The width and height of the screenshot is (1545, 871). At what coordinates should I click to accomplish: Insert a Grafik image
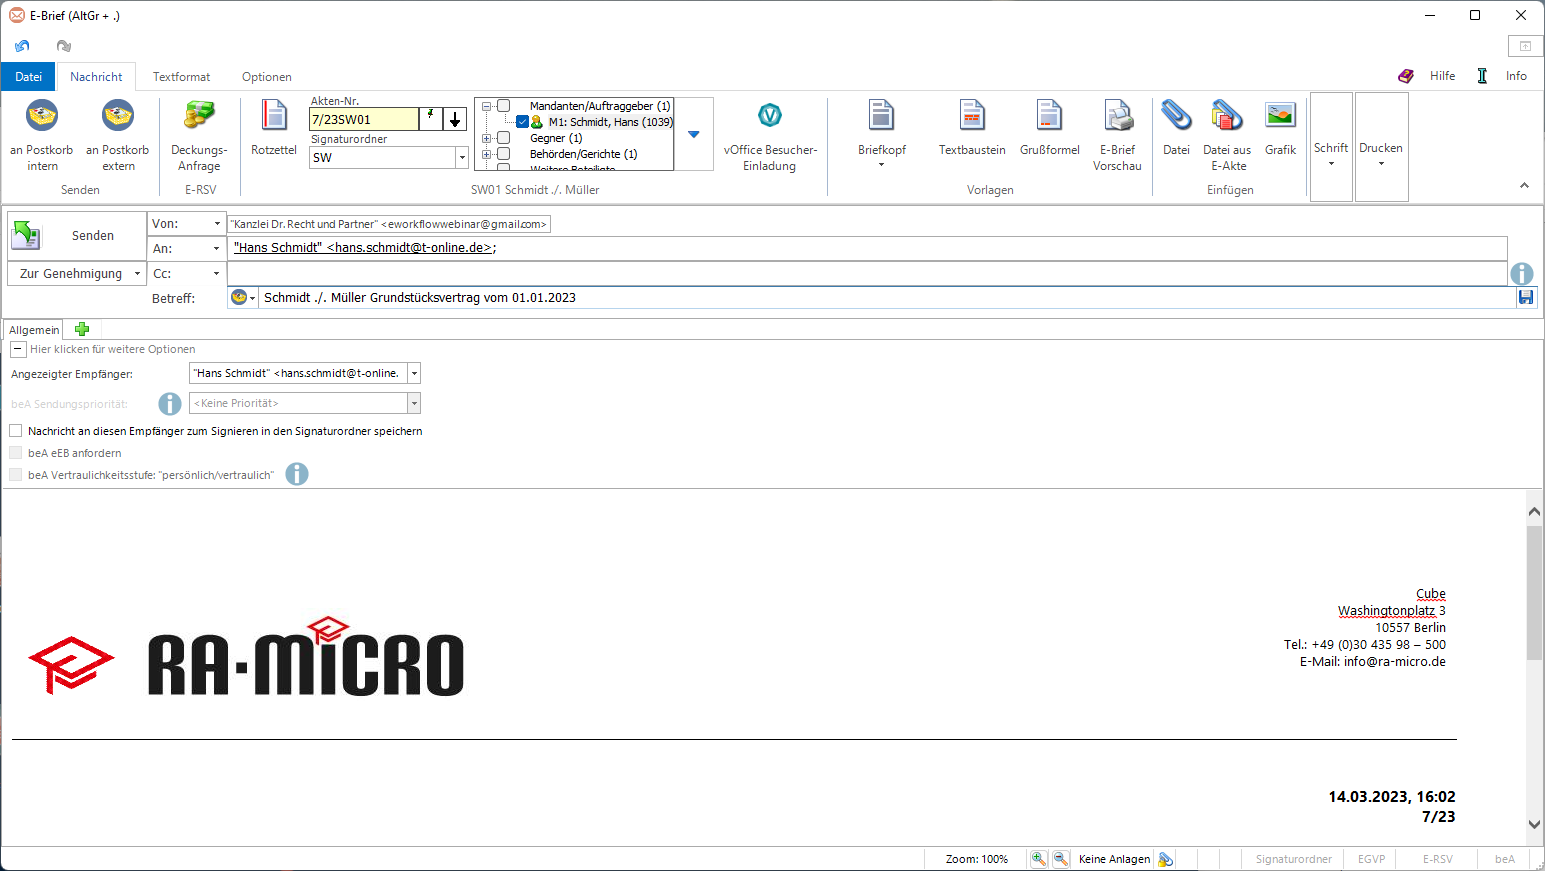(x=1280, y=128)
